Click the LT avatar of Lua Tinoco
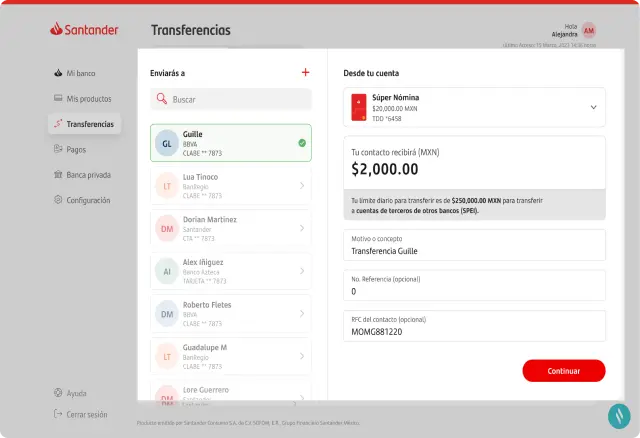The width and height of the screenshot is (640, 438). click(x=167, y=186)
